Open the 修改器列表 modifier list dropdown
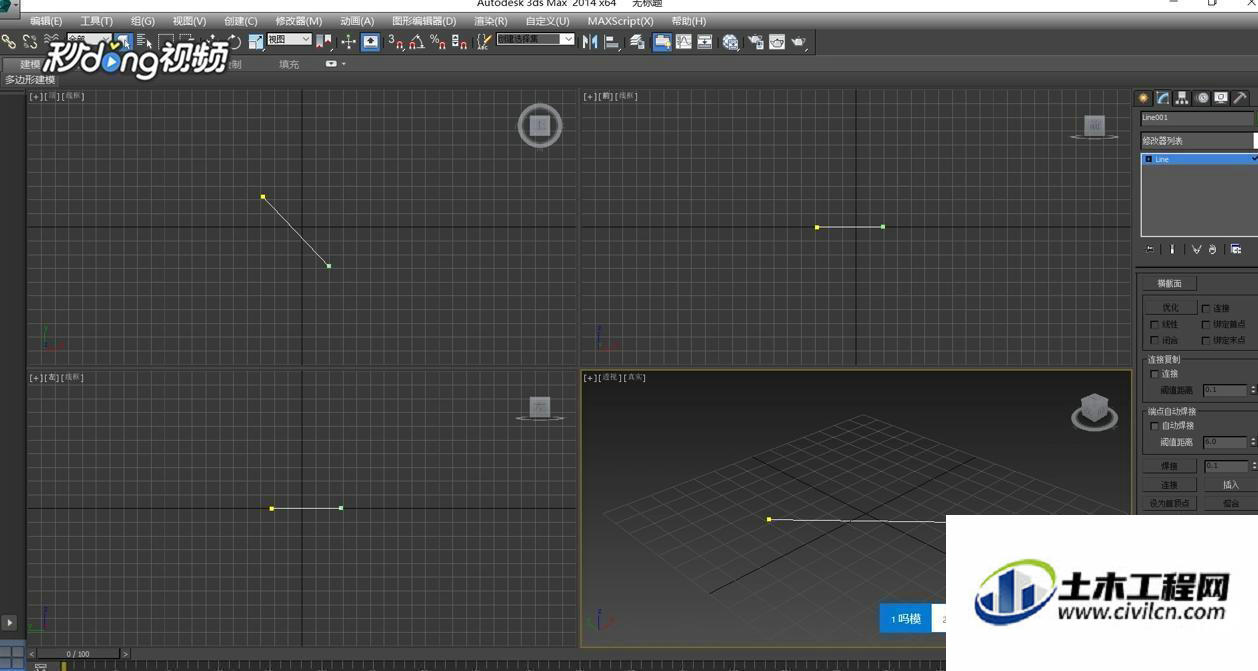This screenshot has height=671, width=1258. pyautogui.click(x=1198, y=141)
